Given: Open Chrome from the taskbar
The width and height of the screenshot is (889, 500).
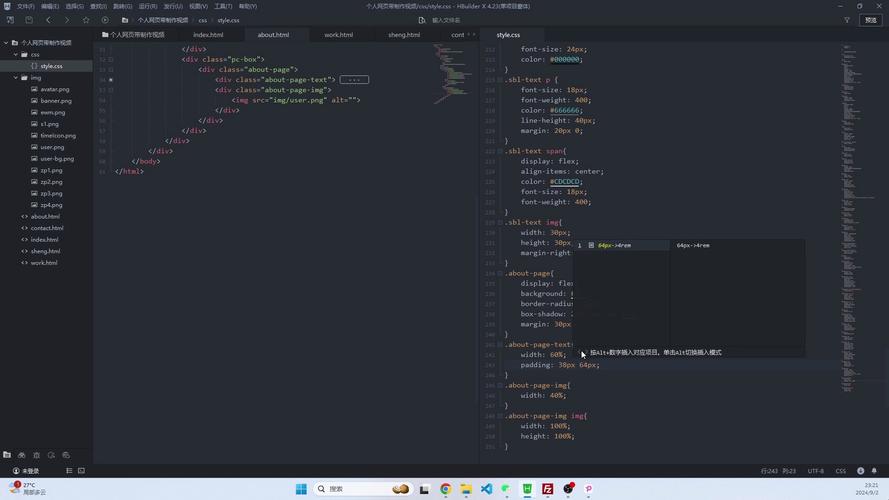Looking at the screenshot, I should pos(446,489).
